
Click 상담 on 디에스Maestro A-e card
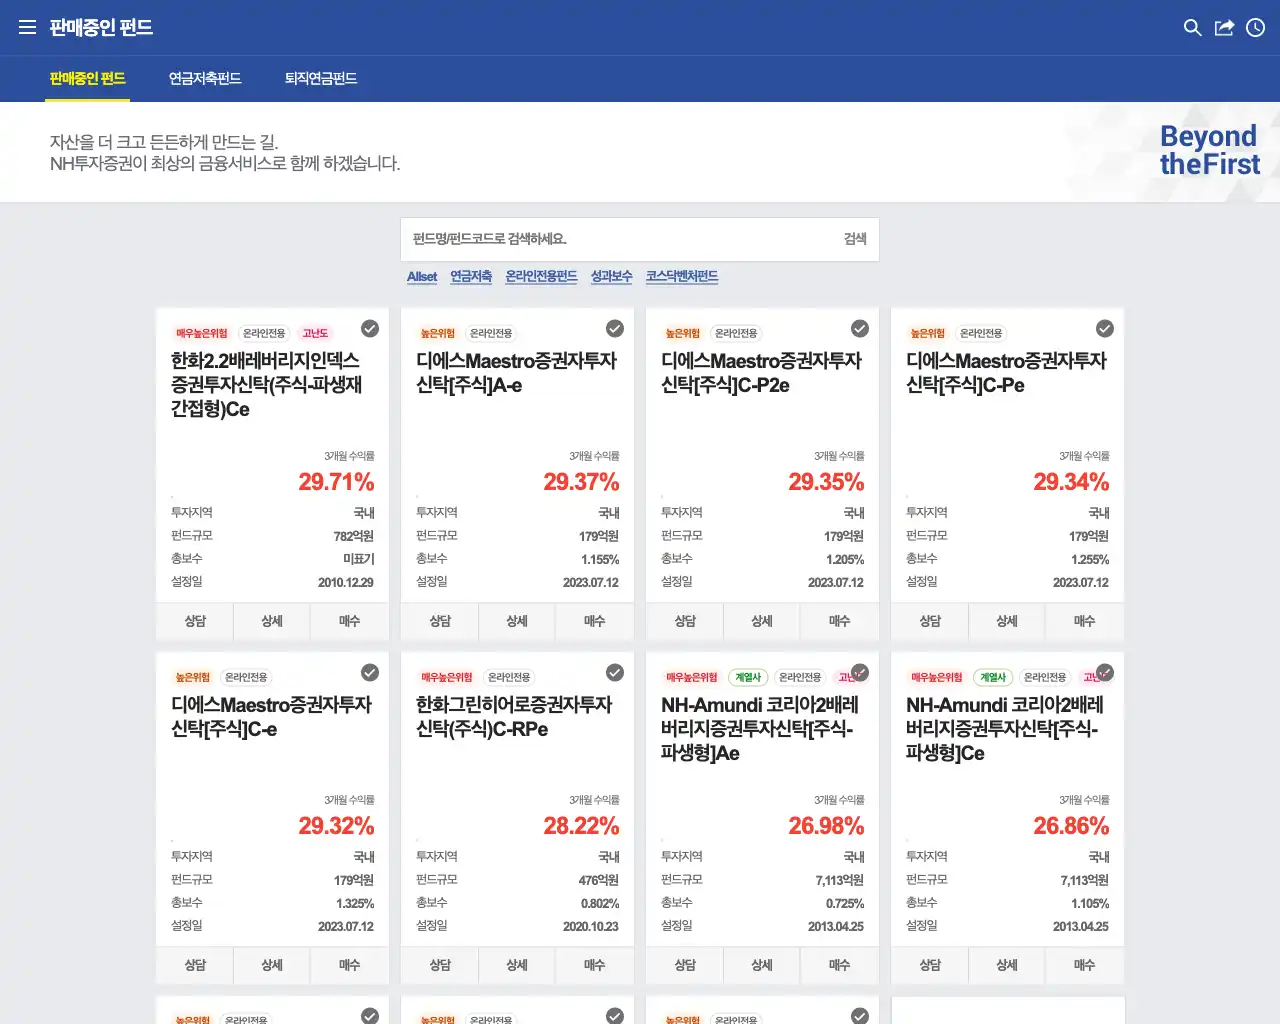click(440, 621)
